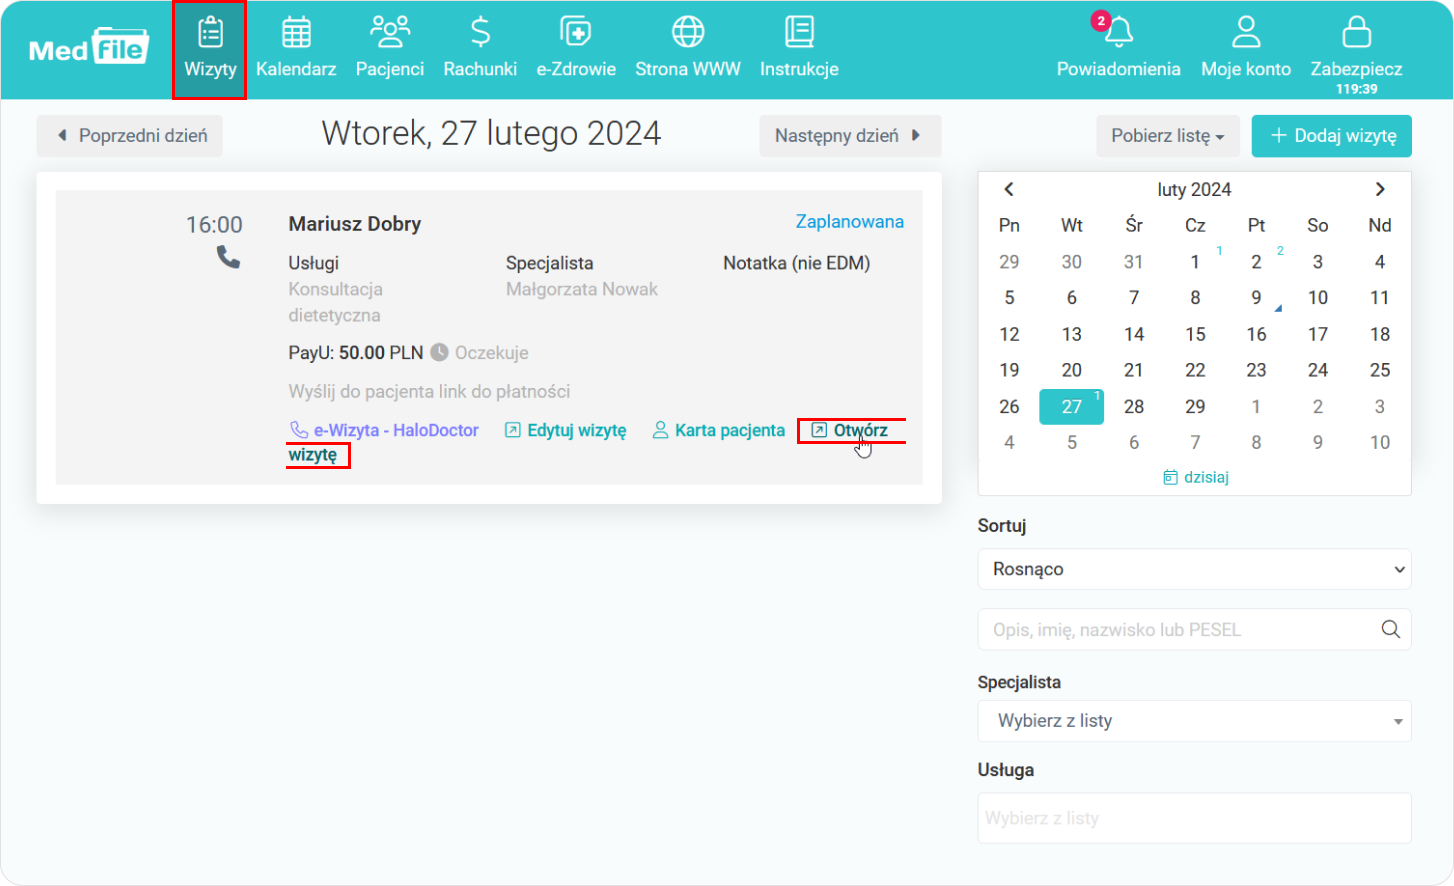The width and height of the screenshot is (1454, 886).
Task: Click the Oczekuje clock status icon
Action: [x=439, y=353]
